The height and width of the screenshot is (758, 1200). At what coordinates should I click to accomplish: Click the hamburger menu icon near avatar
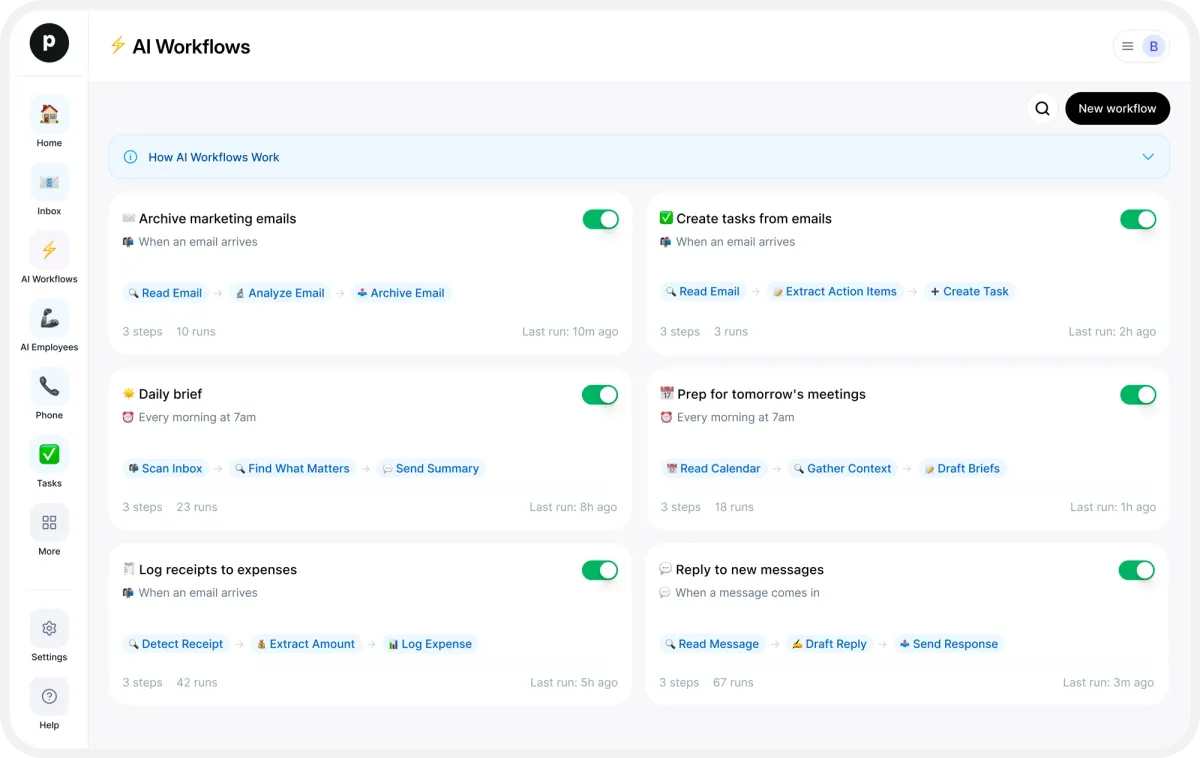pos(1127,46)
